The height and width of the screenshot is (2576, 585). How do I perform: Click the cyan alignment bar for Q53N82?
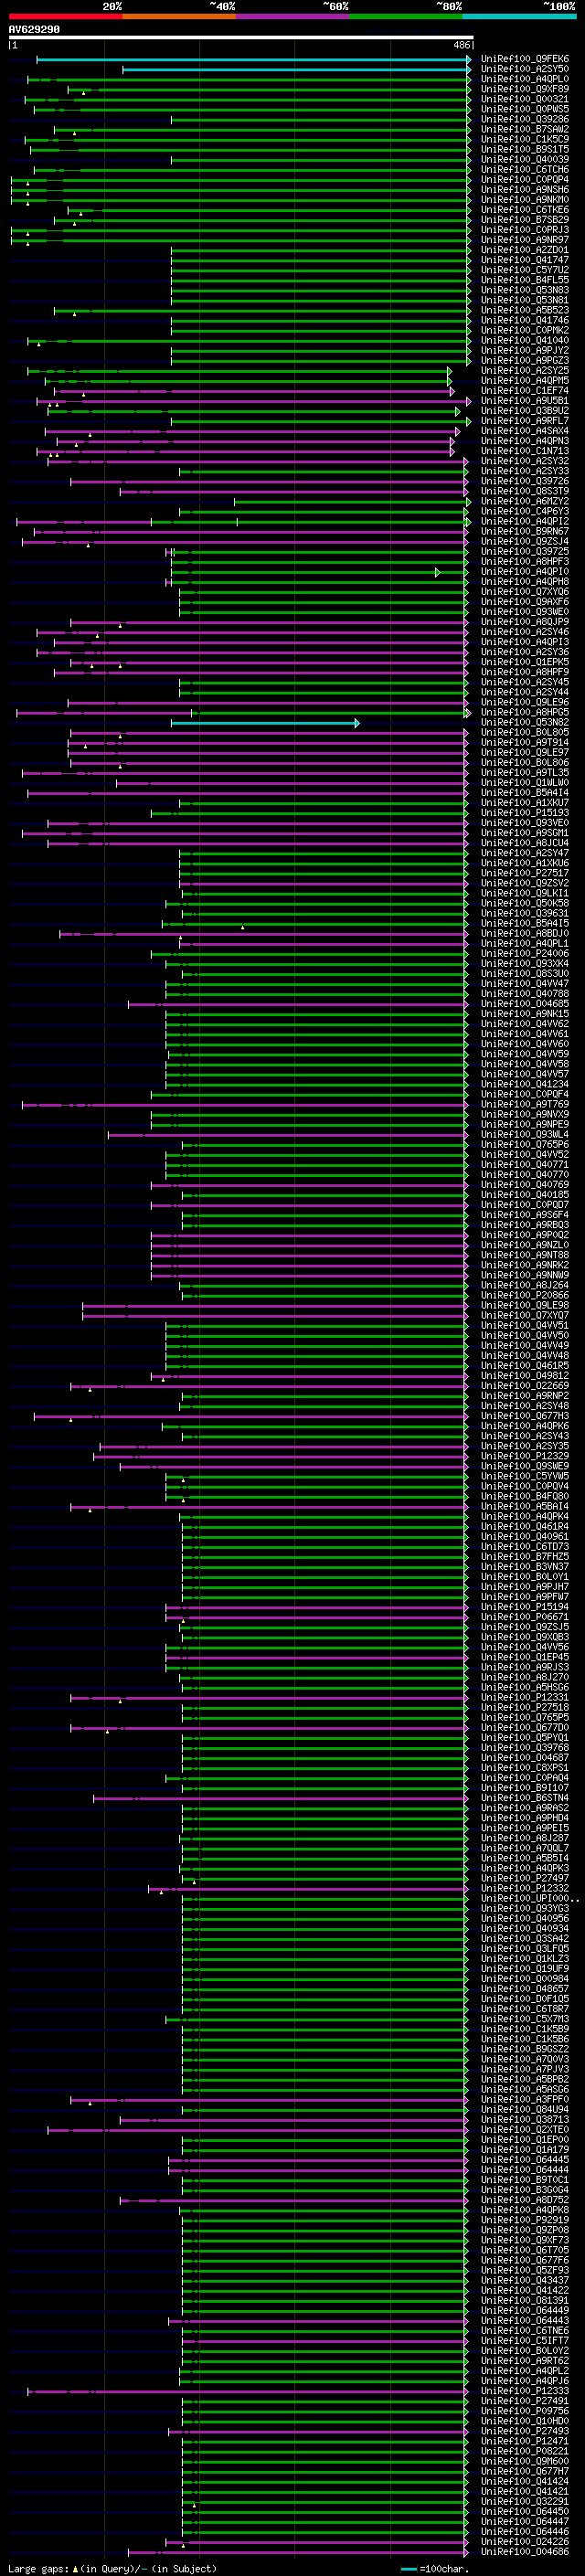click(265, 723)
